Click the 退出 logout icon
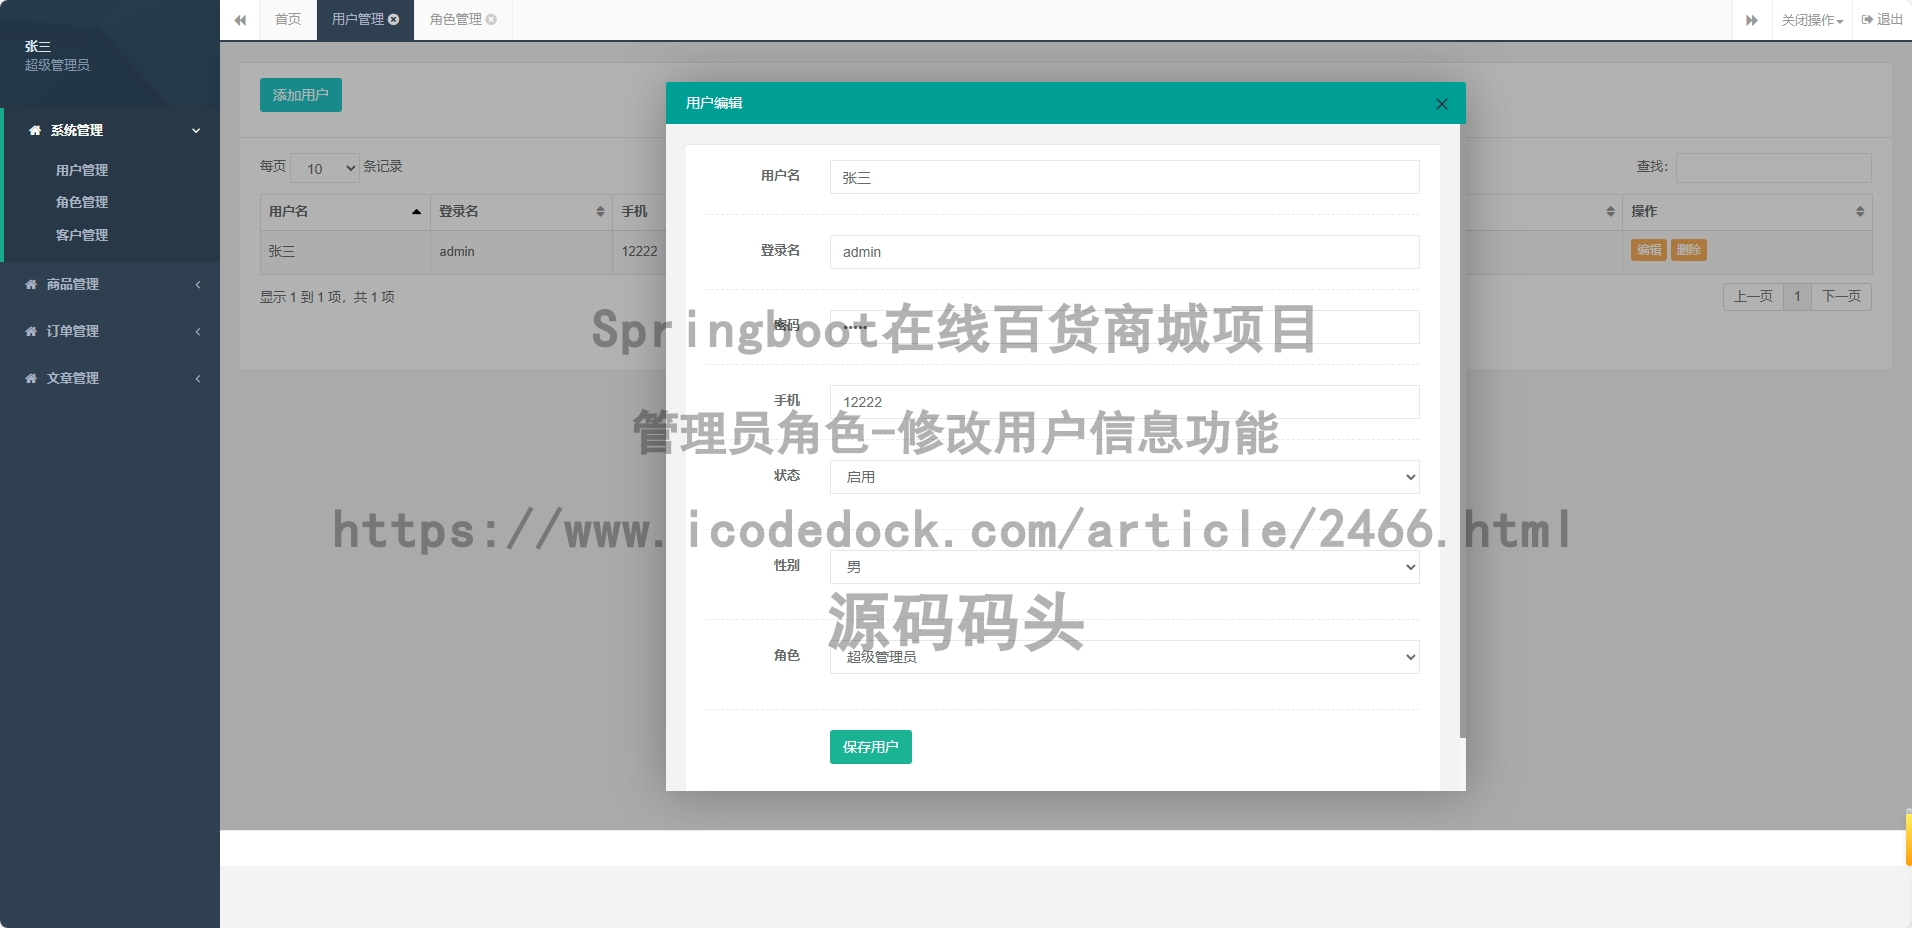This screenshot has height=928, width=1912. (x=1867, y=19)
